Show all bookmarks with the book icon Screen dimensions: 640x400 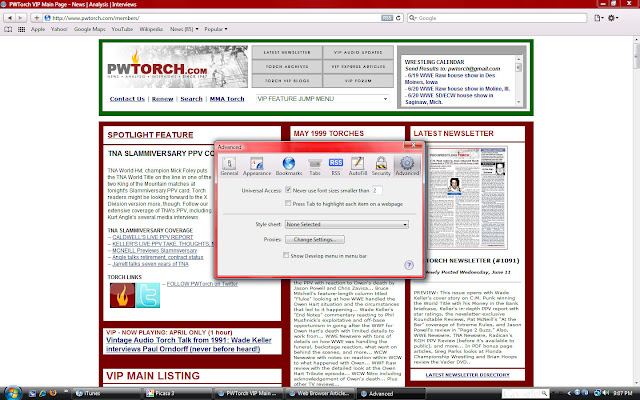point(8,29)
